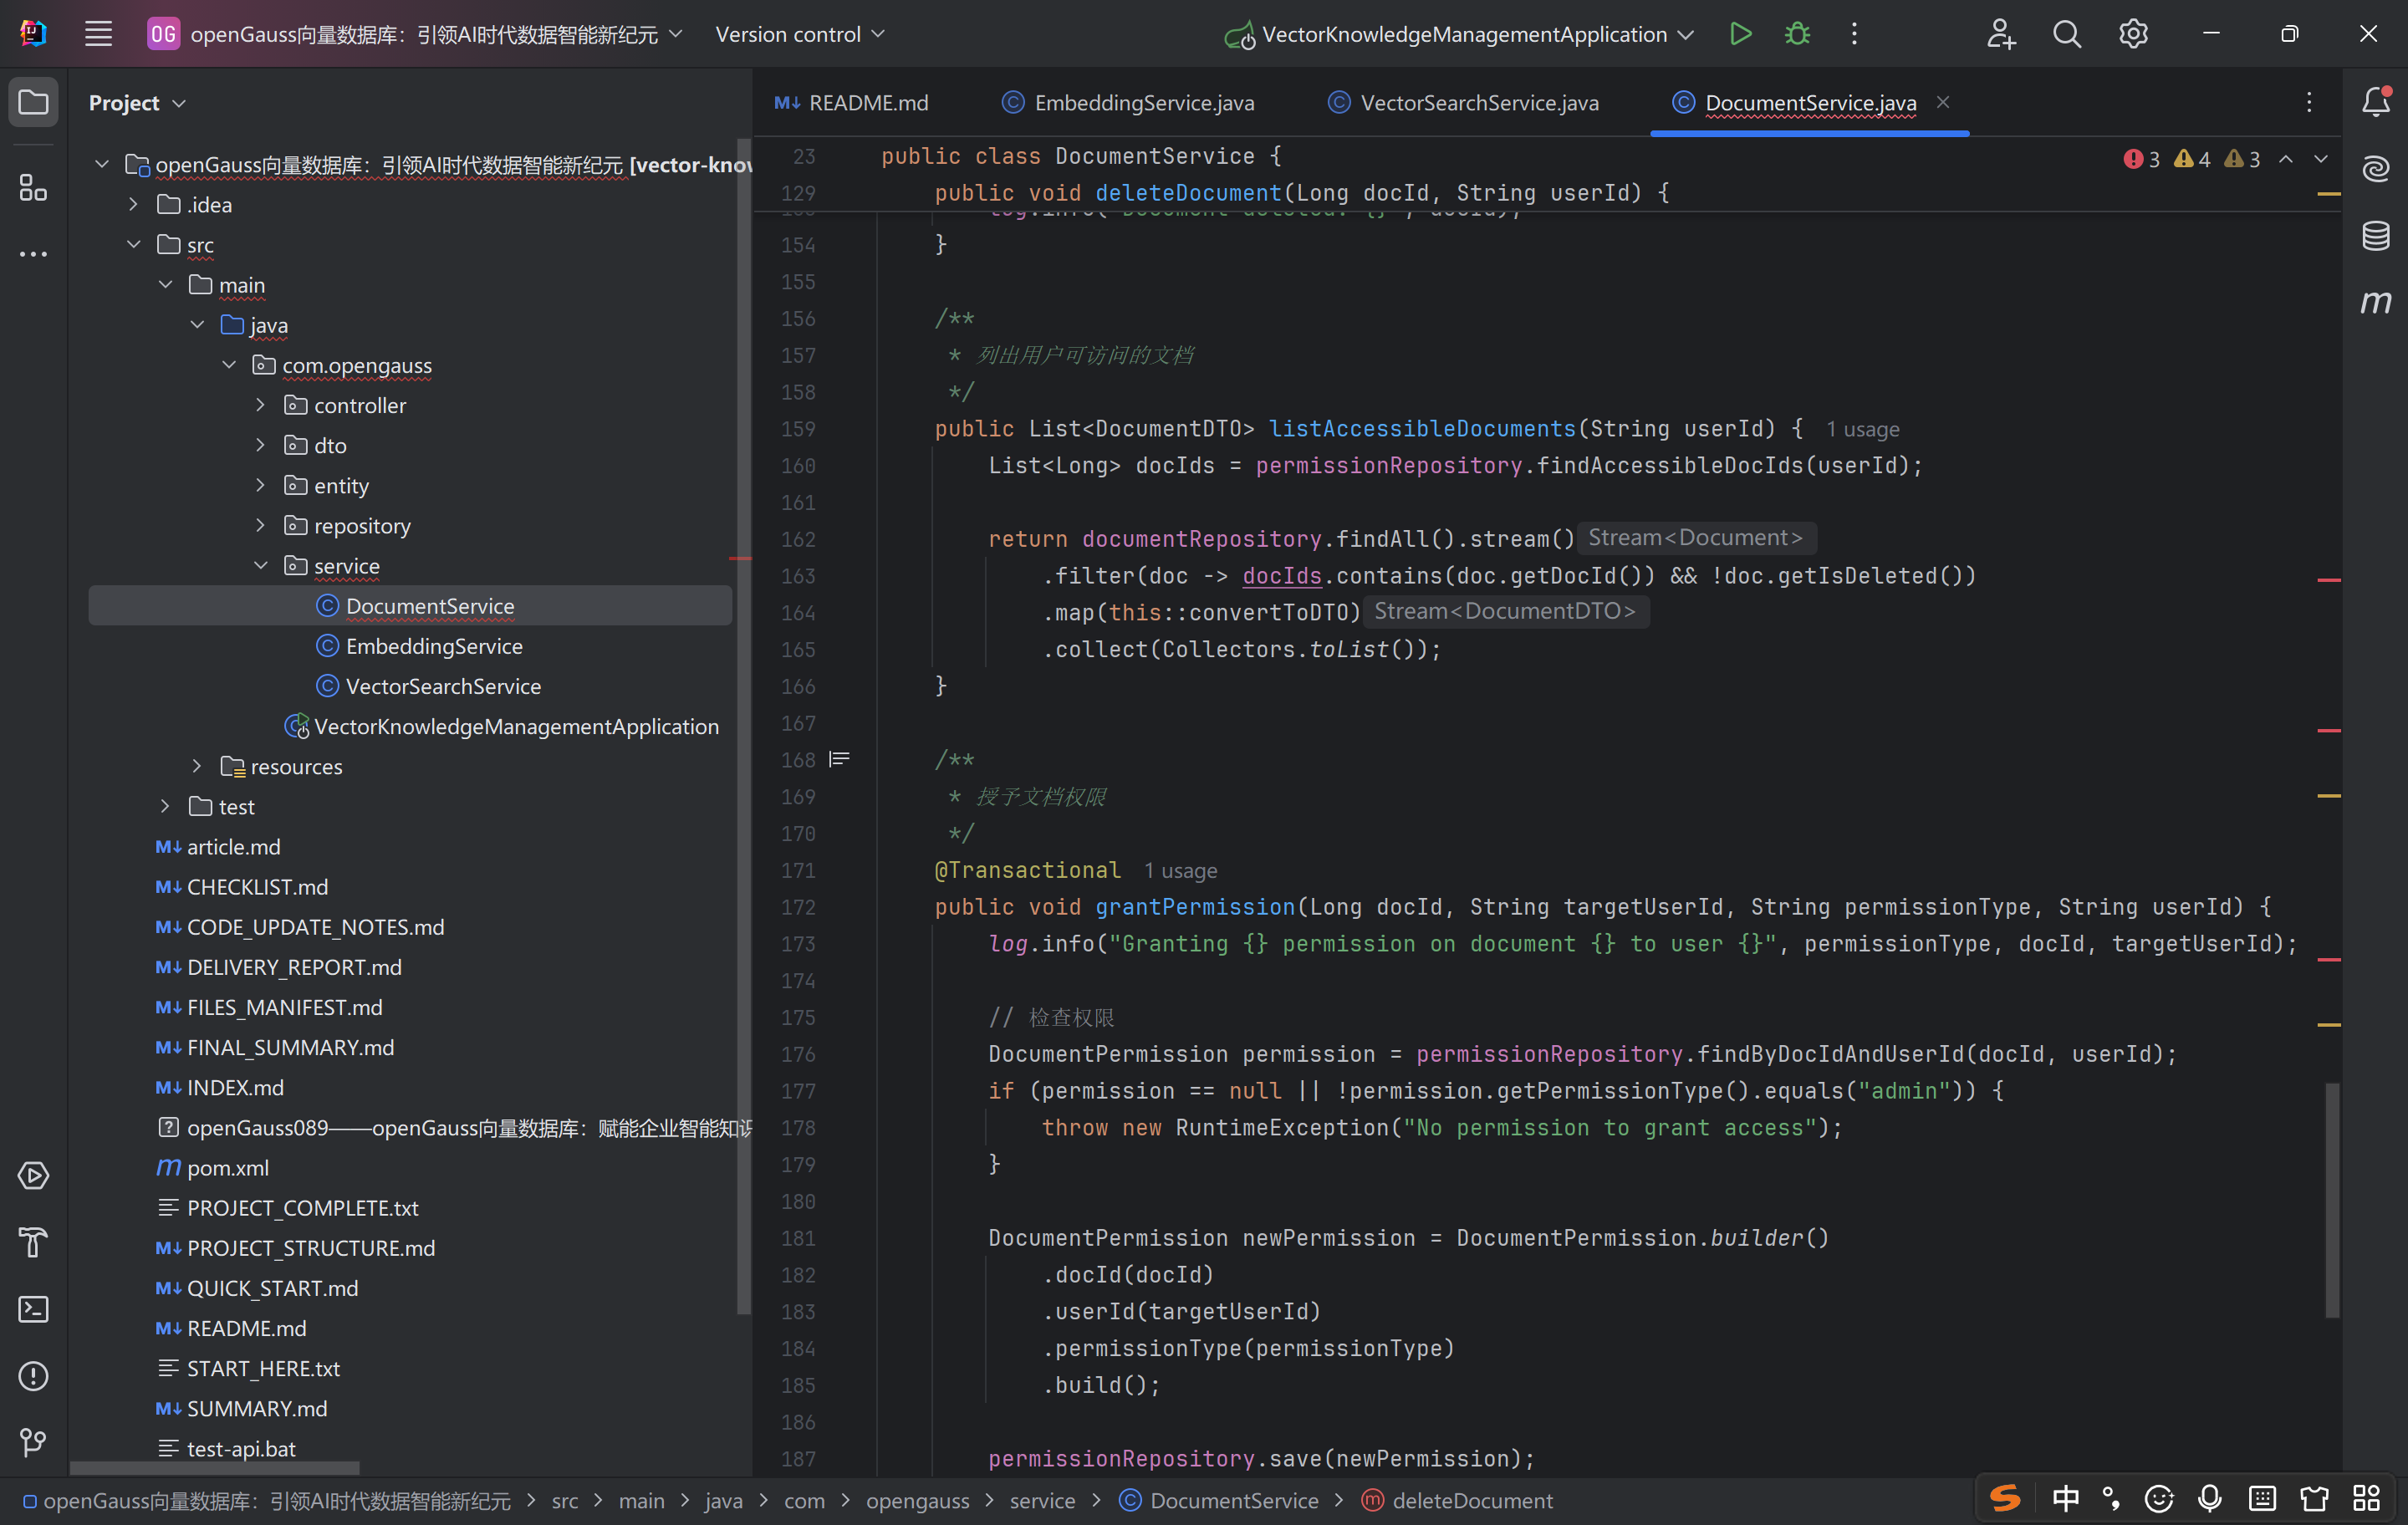Run the application with the green play icon
Viewport: 2408px width, 1525px height.
click(x=1740, y=34)
